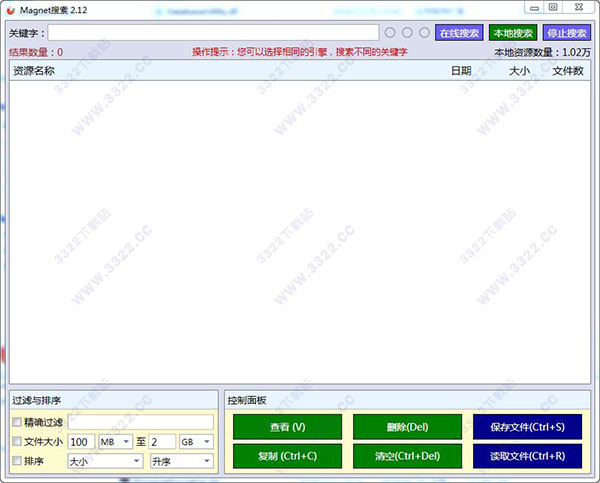
Task: Maximize the Magnet搜索 window
Action: [x=553, y=7]
